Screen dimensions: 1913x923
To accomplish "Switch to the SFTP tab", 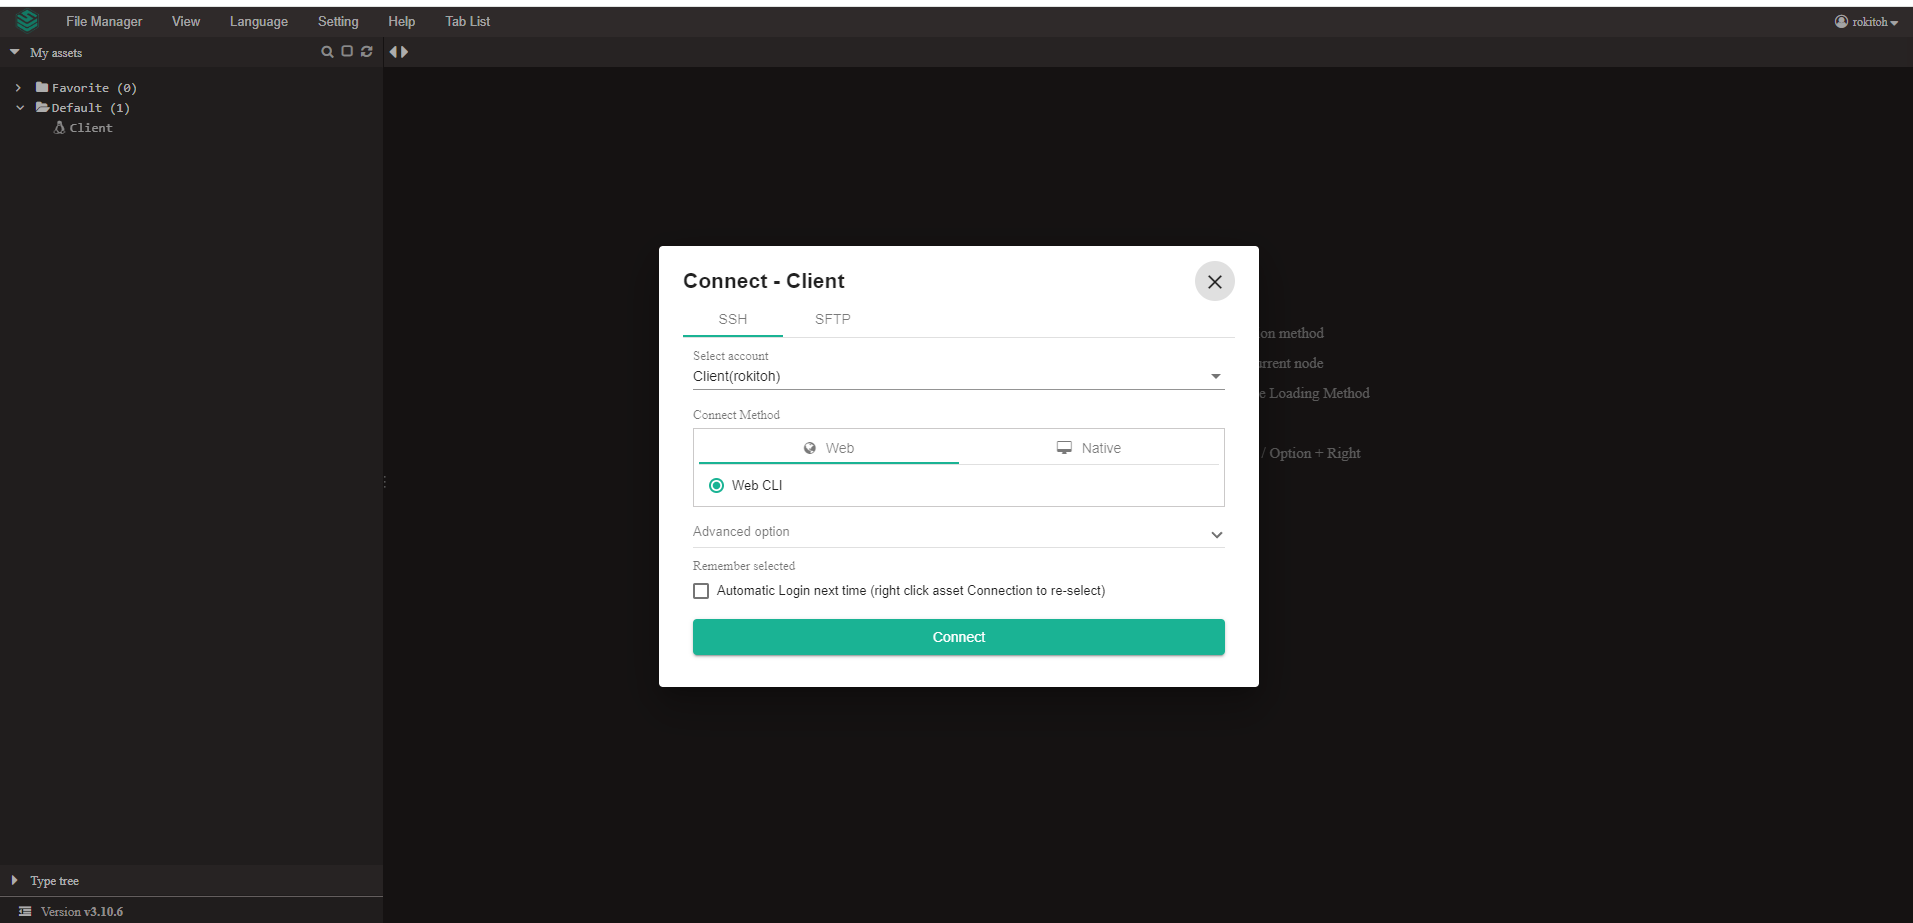I will (x=832, y=319).
